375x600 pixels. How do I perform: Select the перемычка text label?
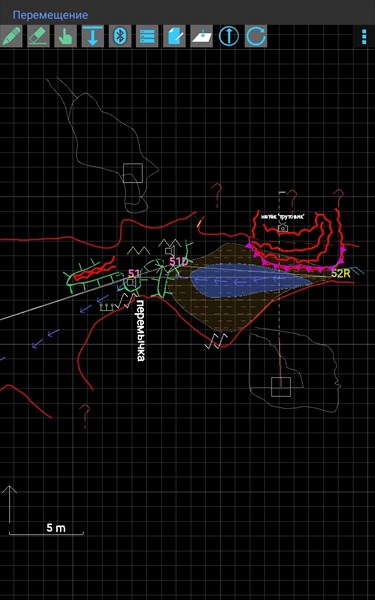pos(140,330)
